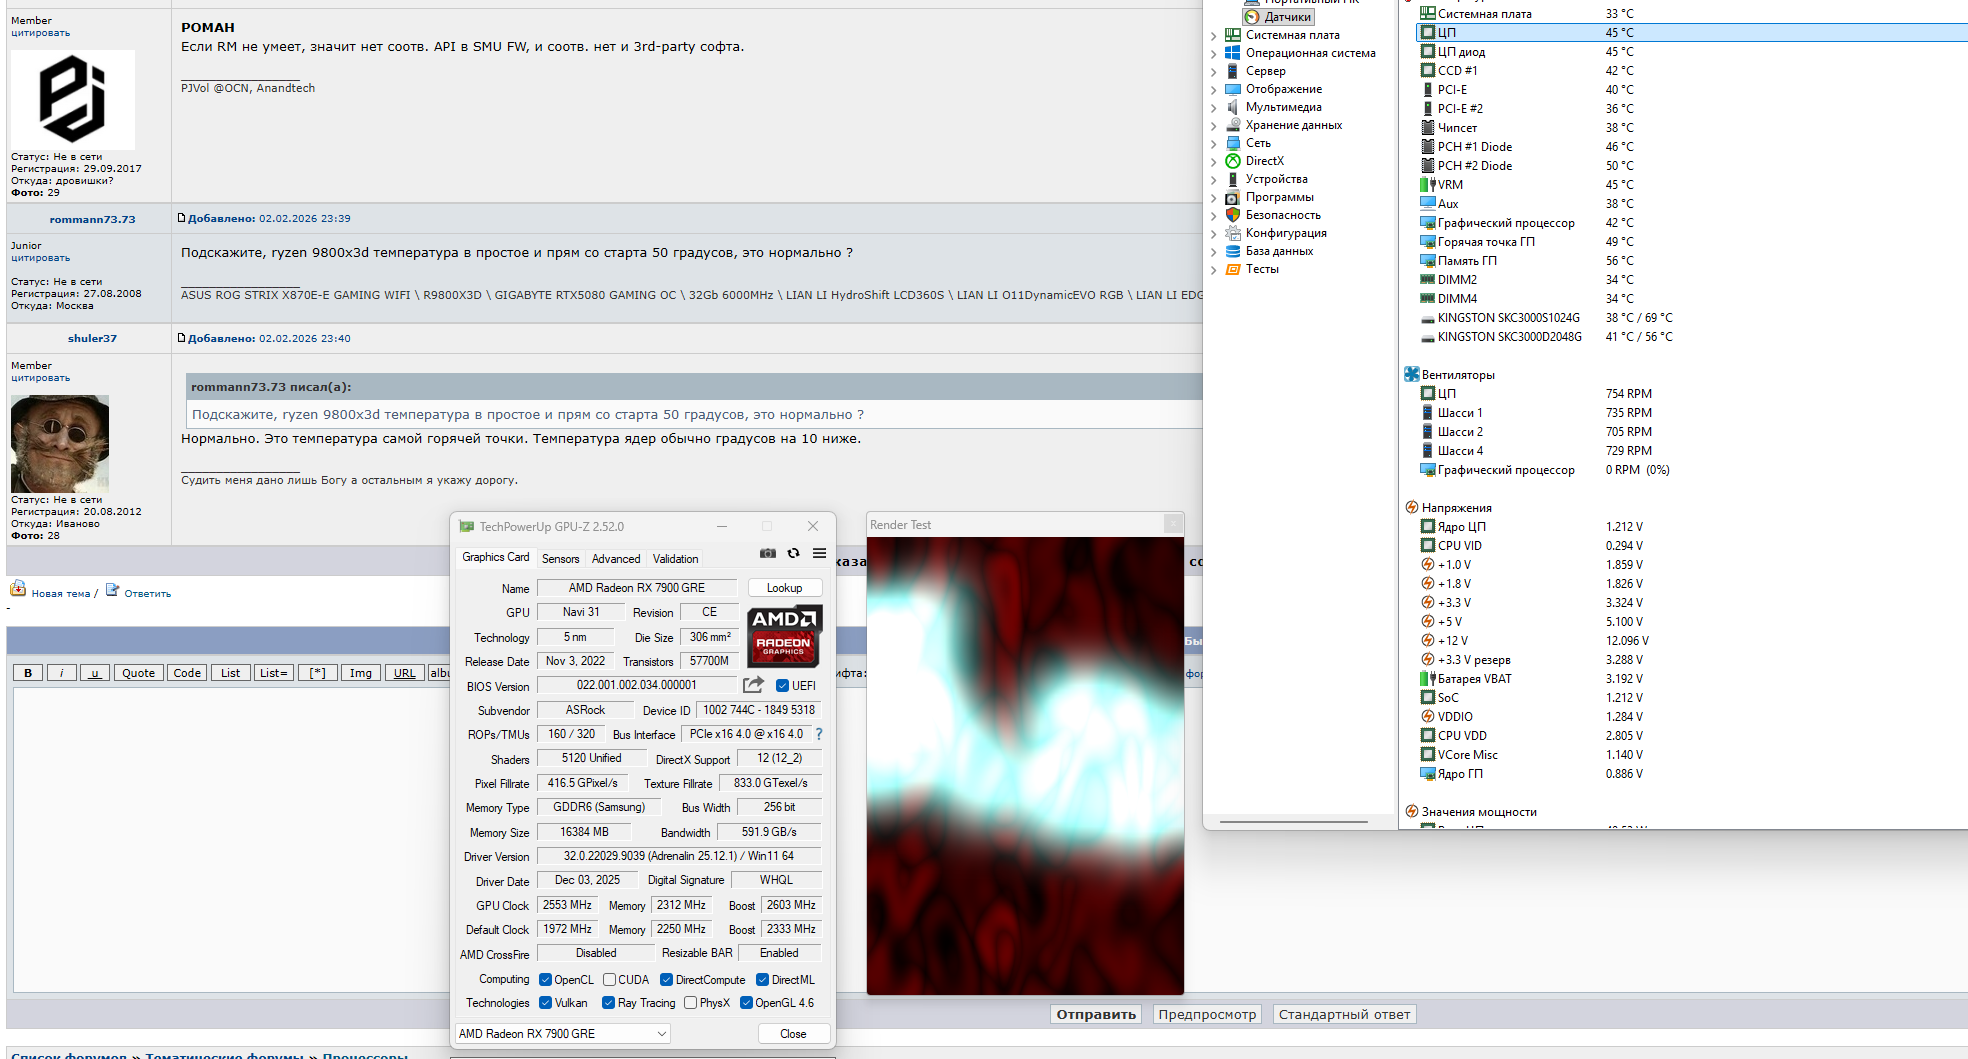Toggle the OpenCL checkbox
1968x1059 pixels.
[x=545, y=980]
